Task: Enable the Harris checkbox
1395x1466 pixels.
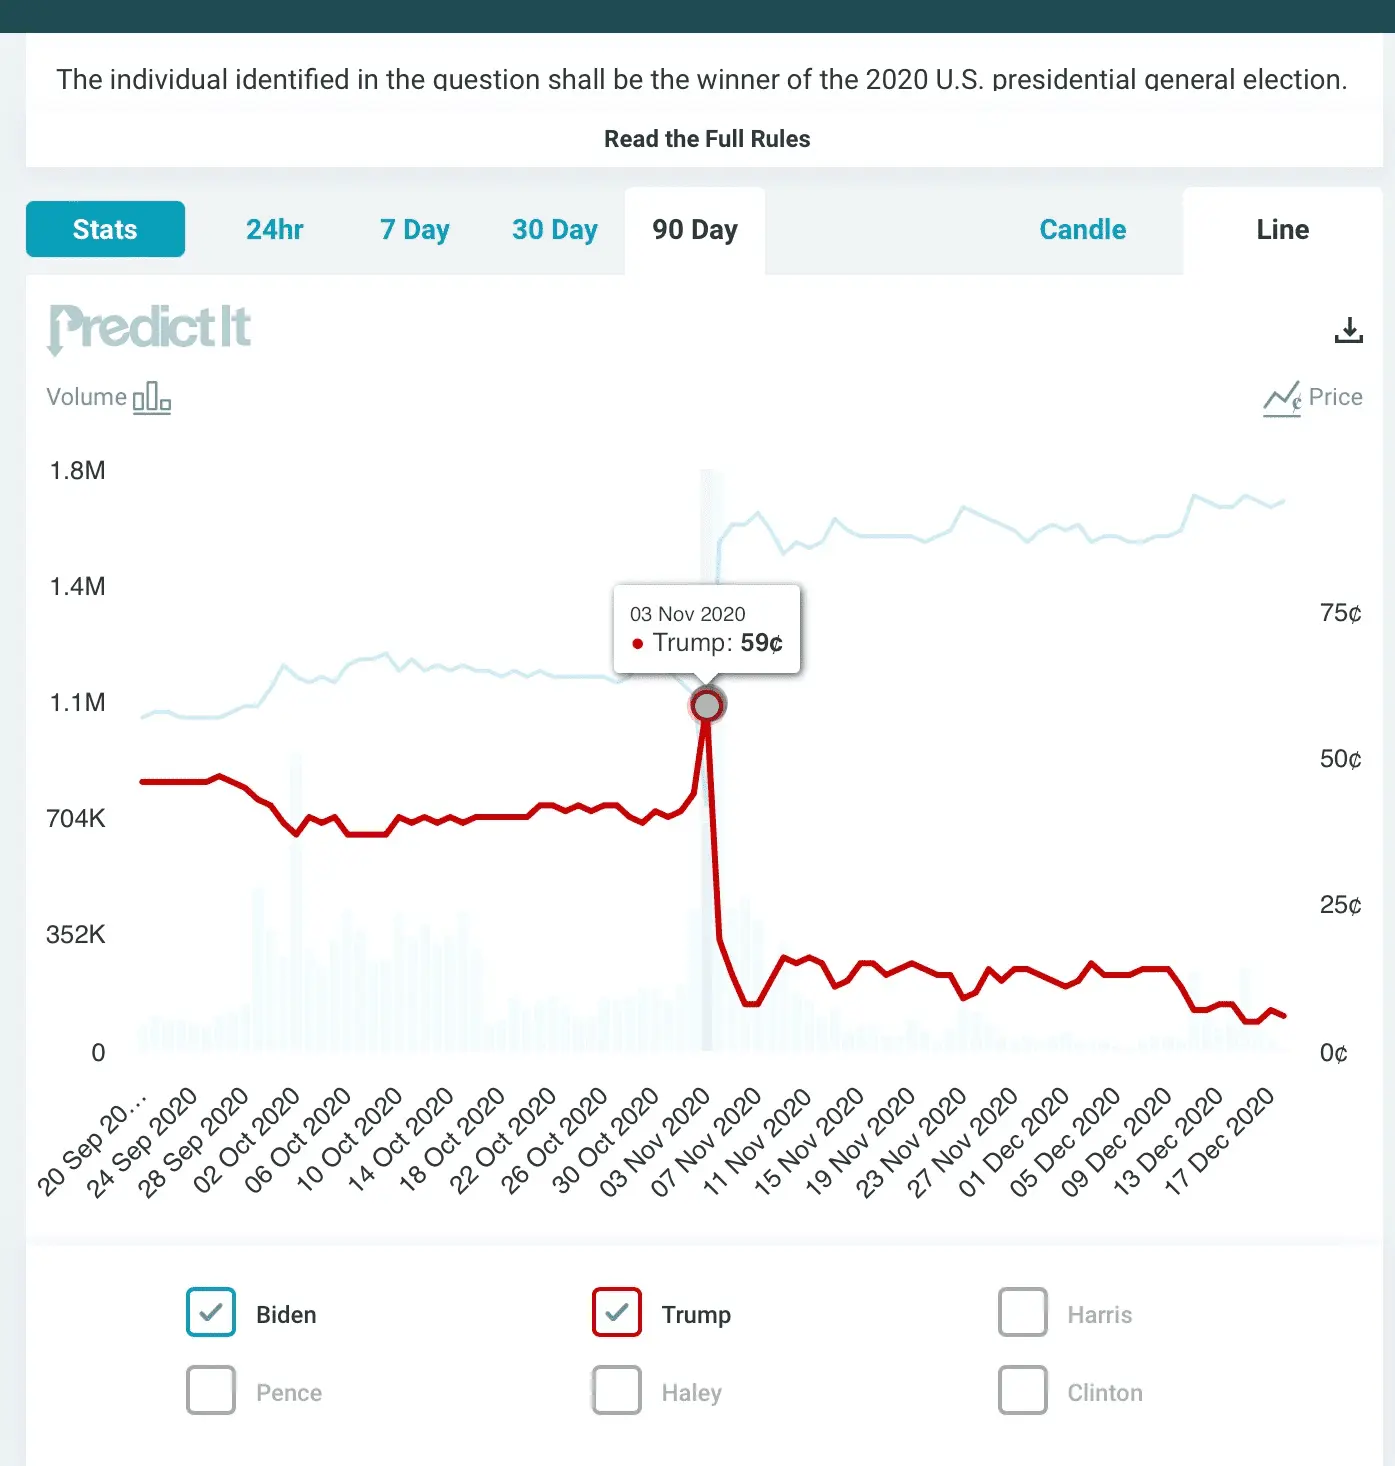Action: tap(1023, 1313)
